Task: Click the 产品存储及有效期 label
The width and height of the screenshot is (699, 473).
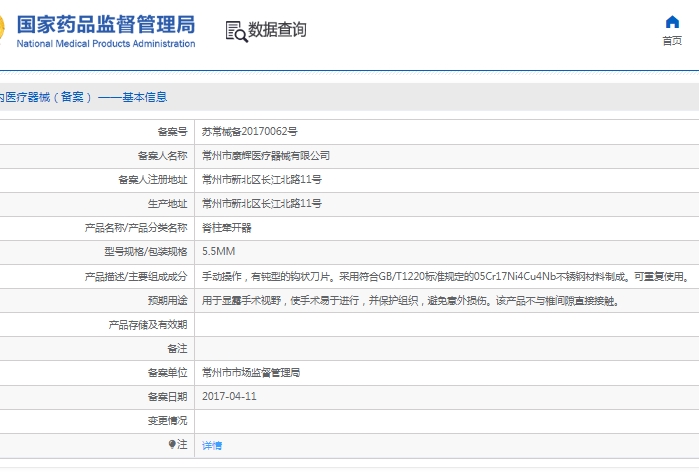Action: pyautogui.click(x=148, y=325)
